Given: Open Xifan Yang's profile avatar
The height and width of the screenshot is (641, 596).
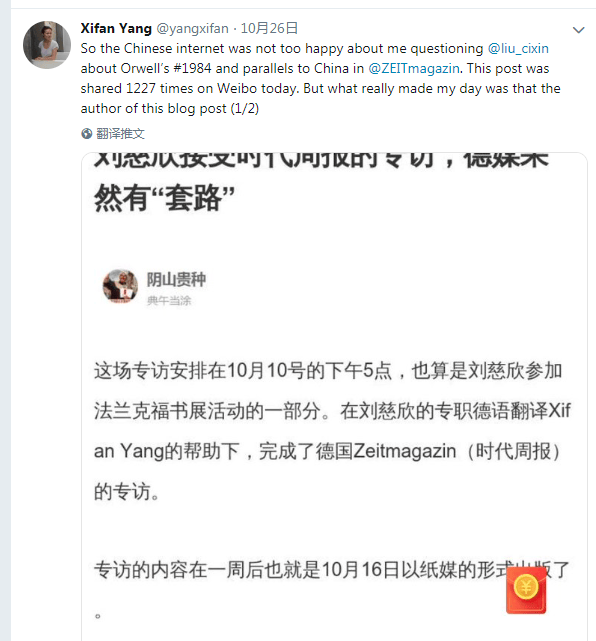Looking at the screenshot, I should point(47,45).
